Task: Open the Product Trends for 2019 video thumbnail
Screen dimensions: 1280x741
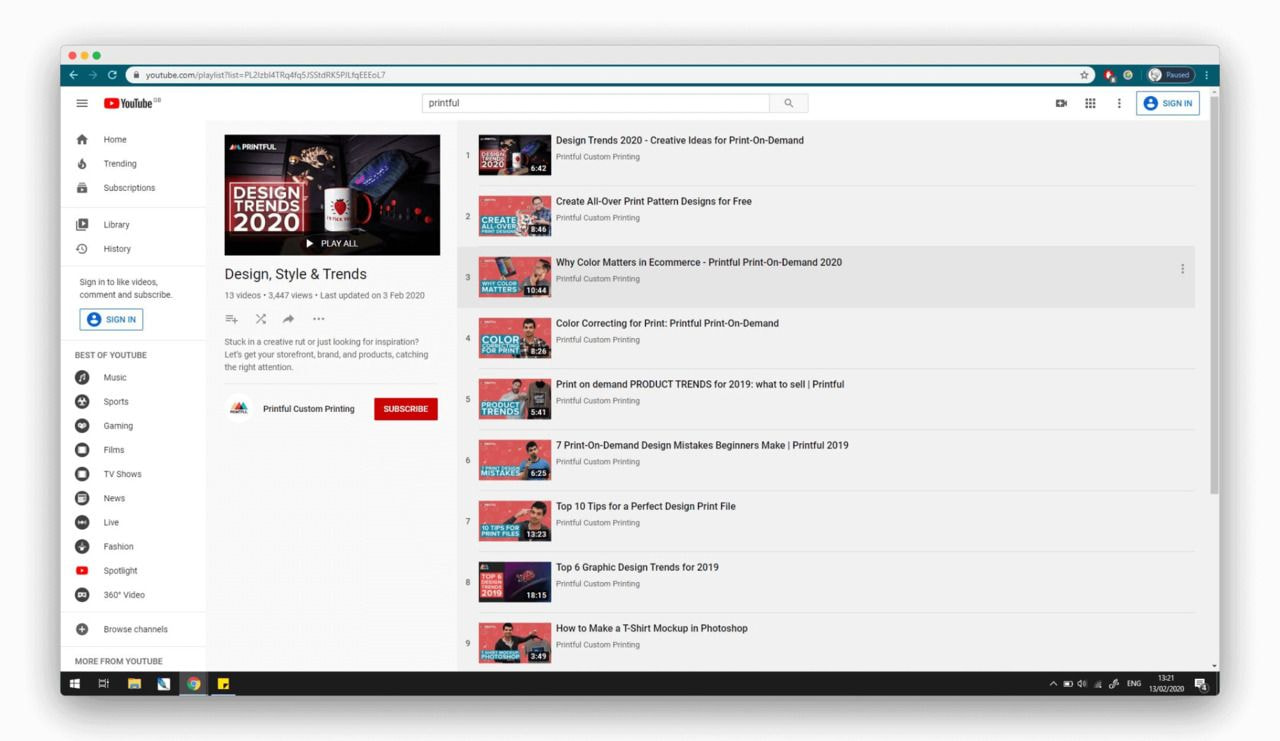Action: click(514, 399)
